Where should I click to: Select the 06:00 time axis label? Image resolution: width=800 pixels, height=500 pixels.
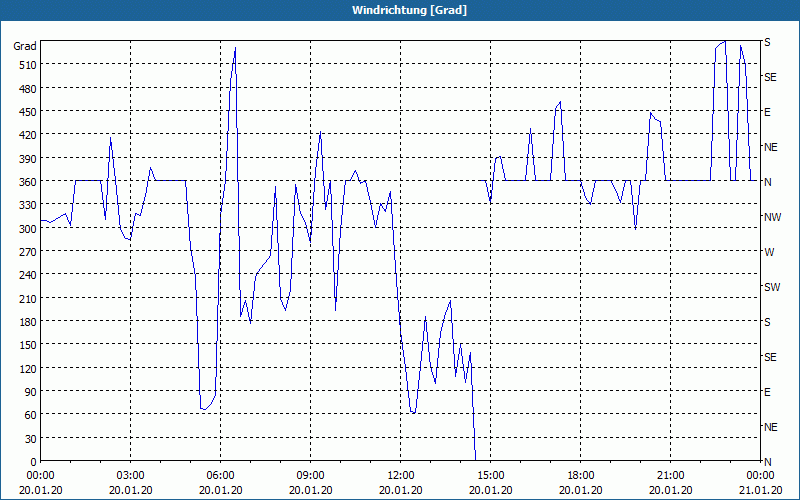click(x=220, y=476)
